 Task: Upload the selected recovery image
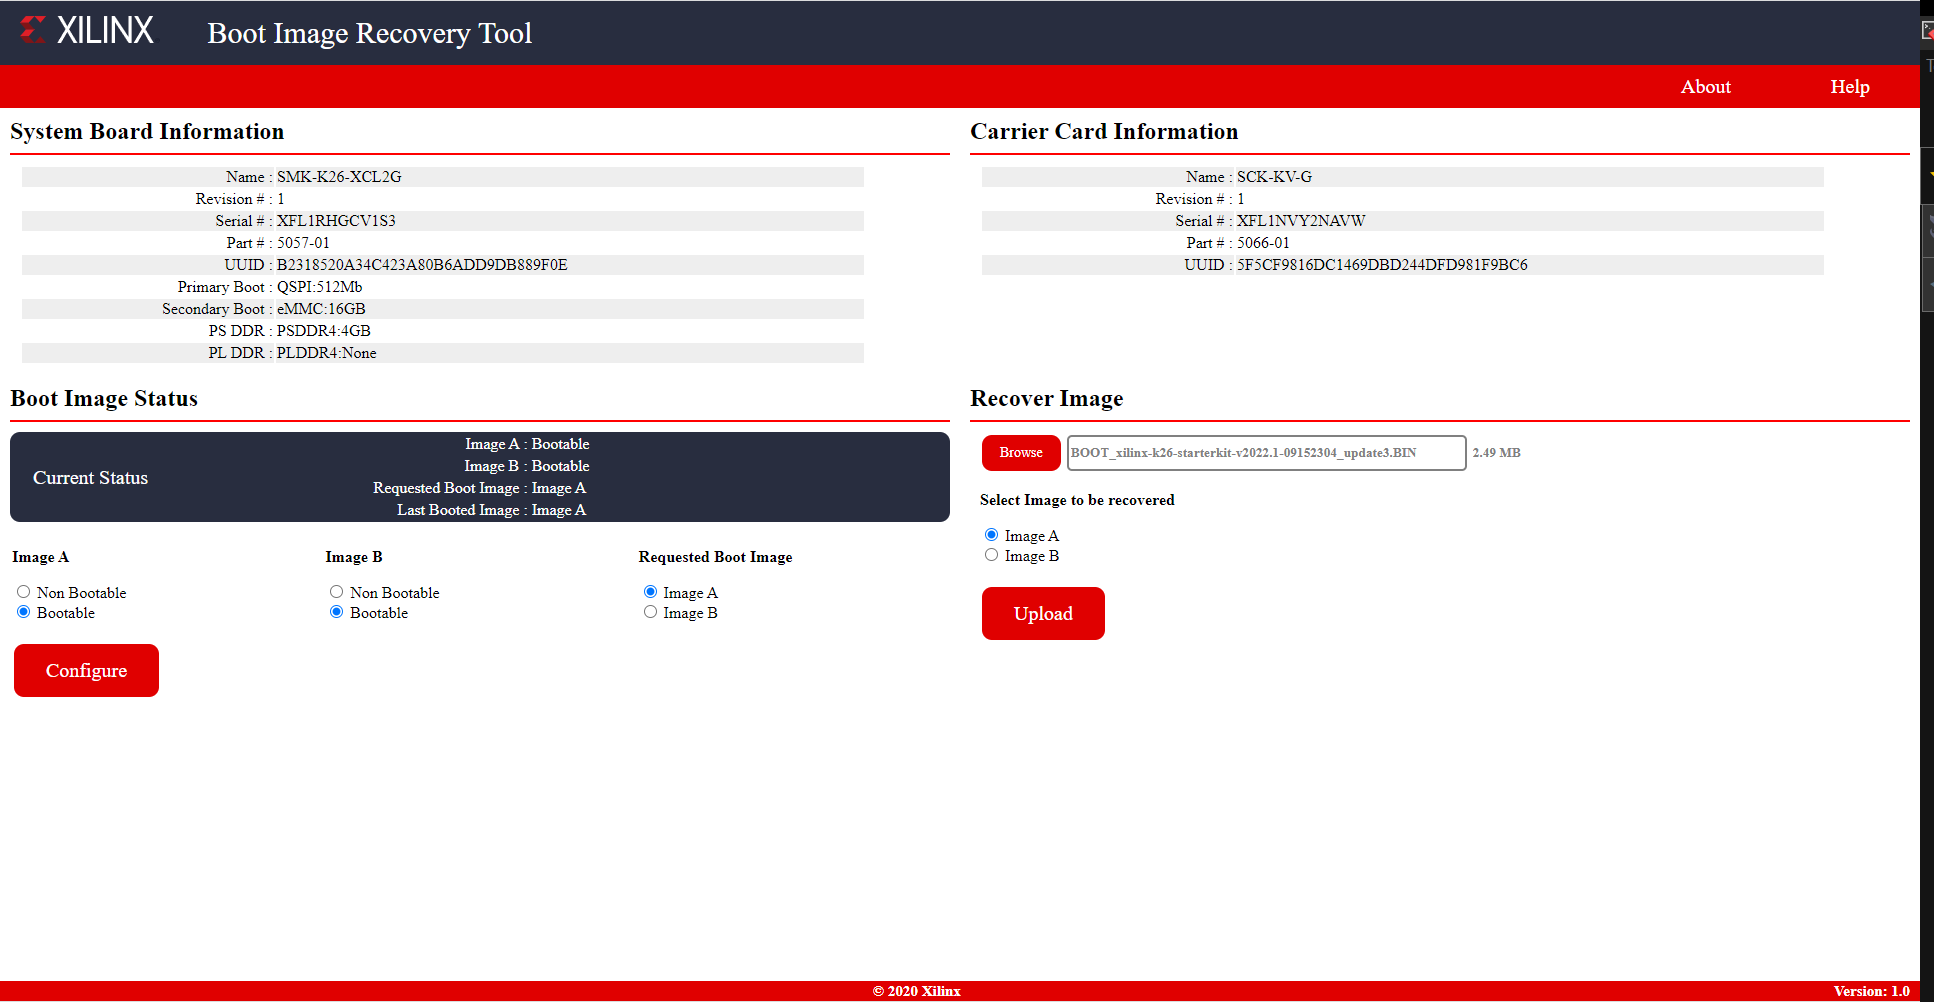pyautogui.click(x=1042, y=613)
